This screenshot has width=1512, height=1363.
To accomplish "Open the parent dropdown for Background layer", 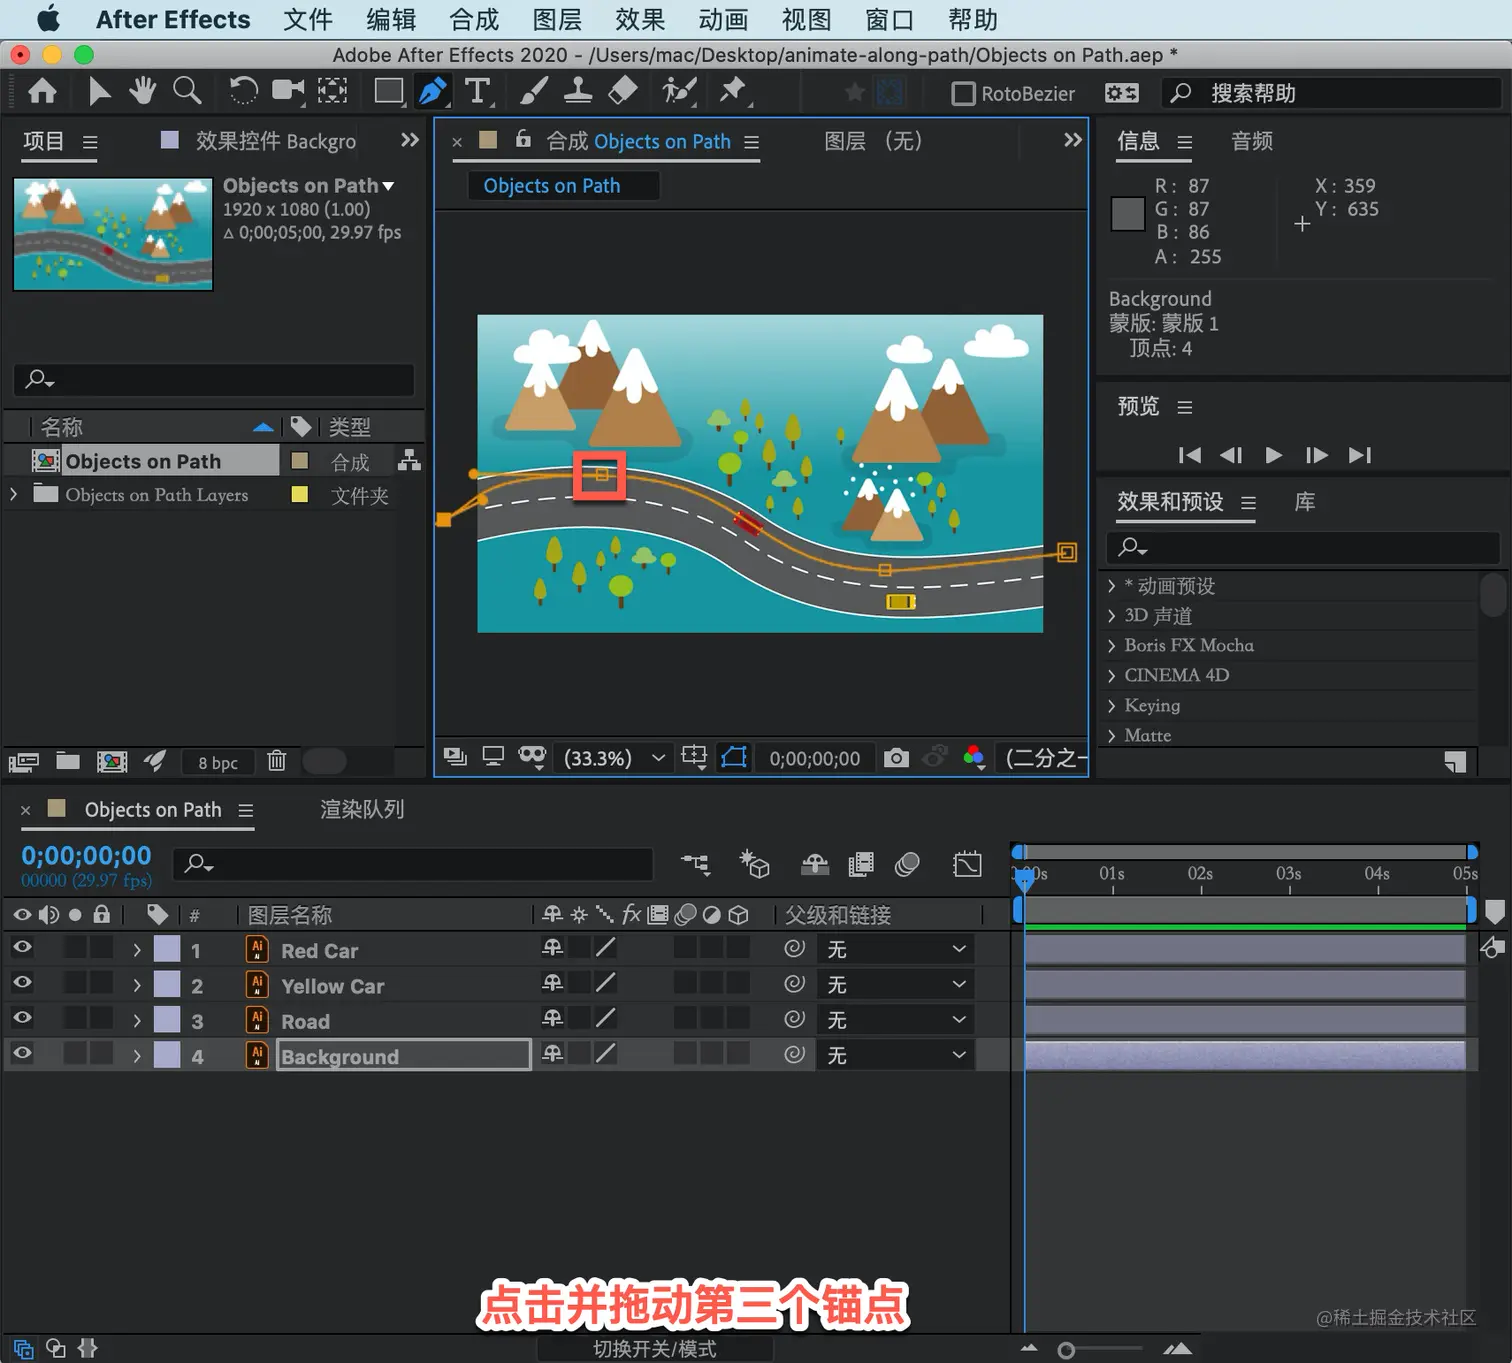I will pos(896,1055).
